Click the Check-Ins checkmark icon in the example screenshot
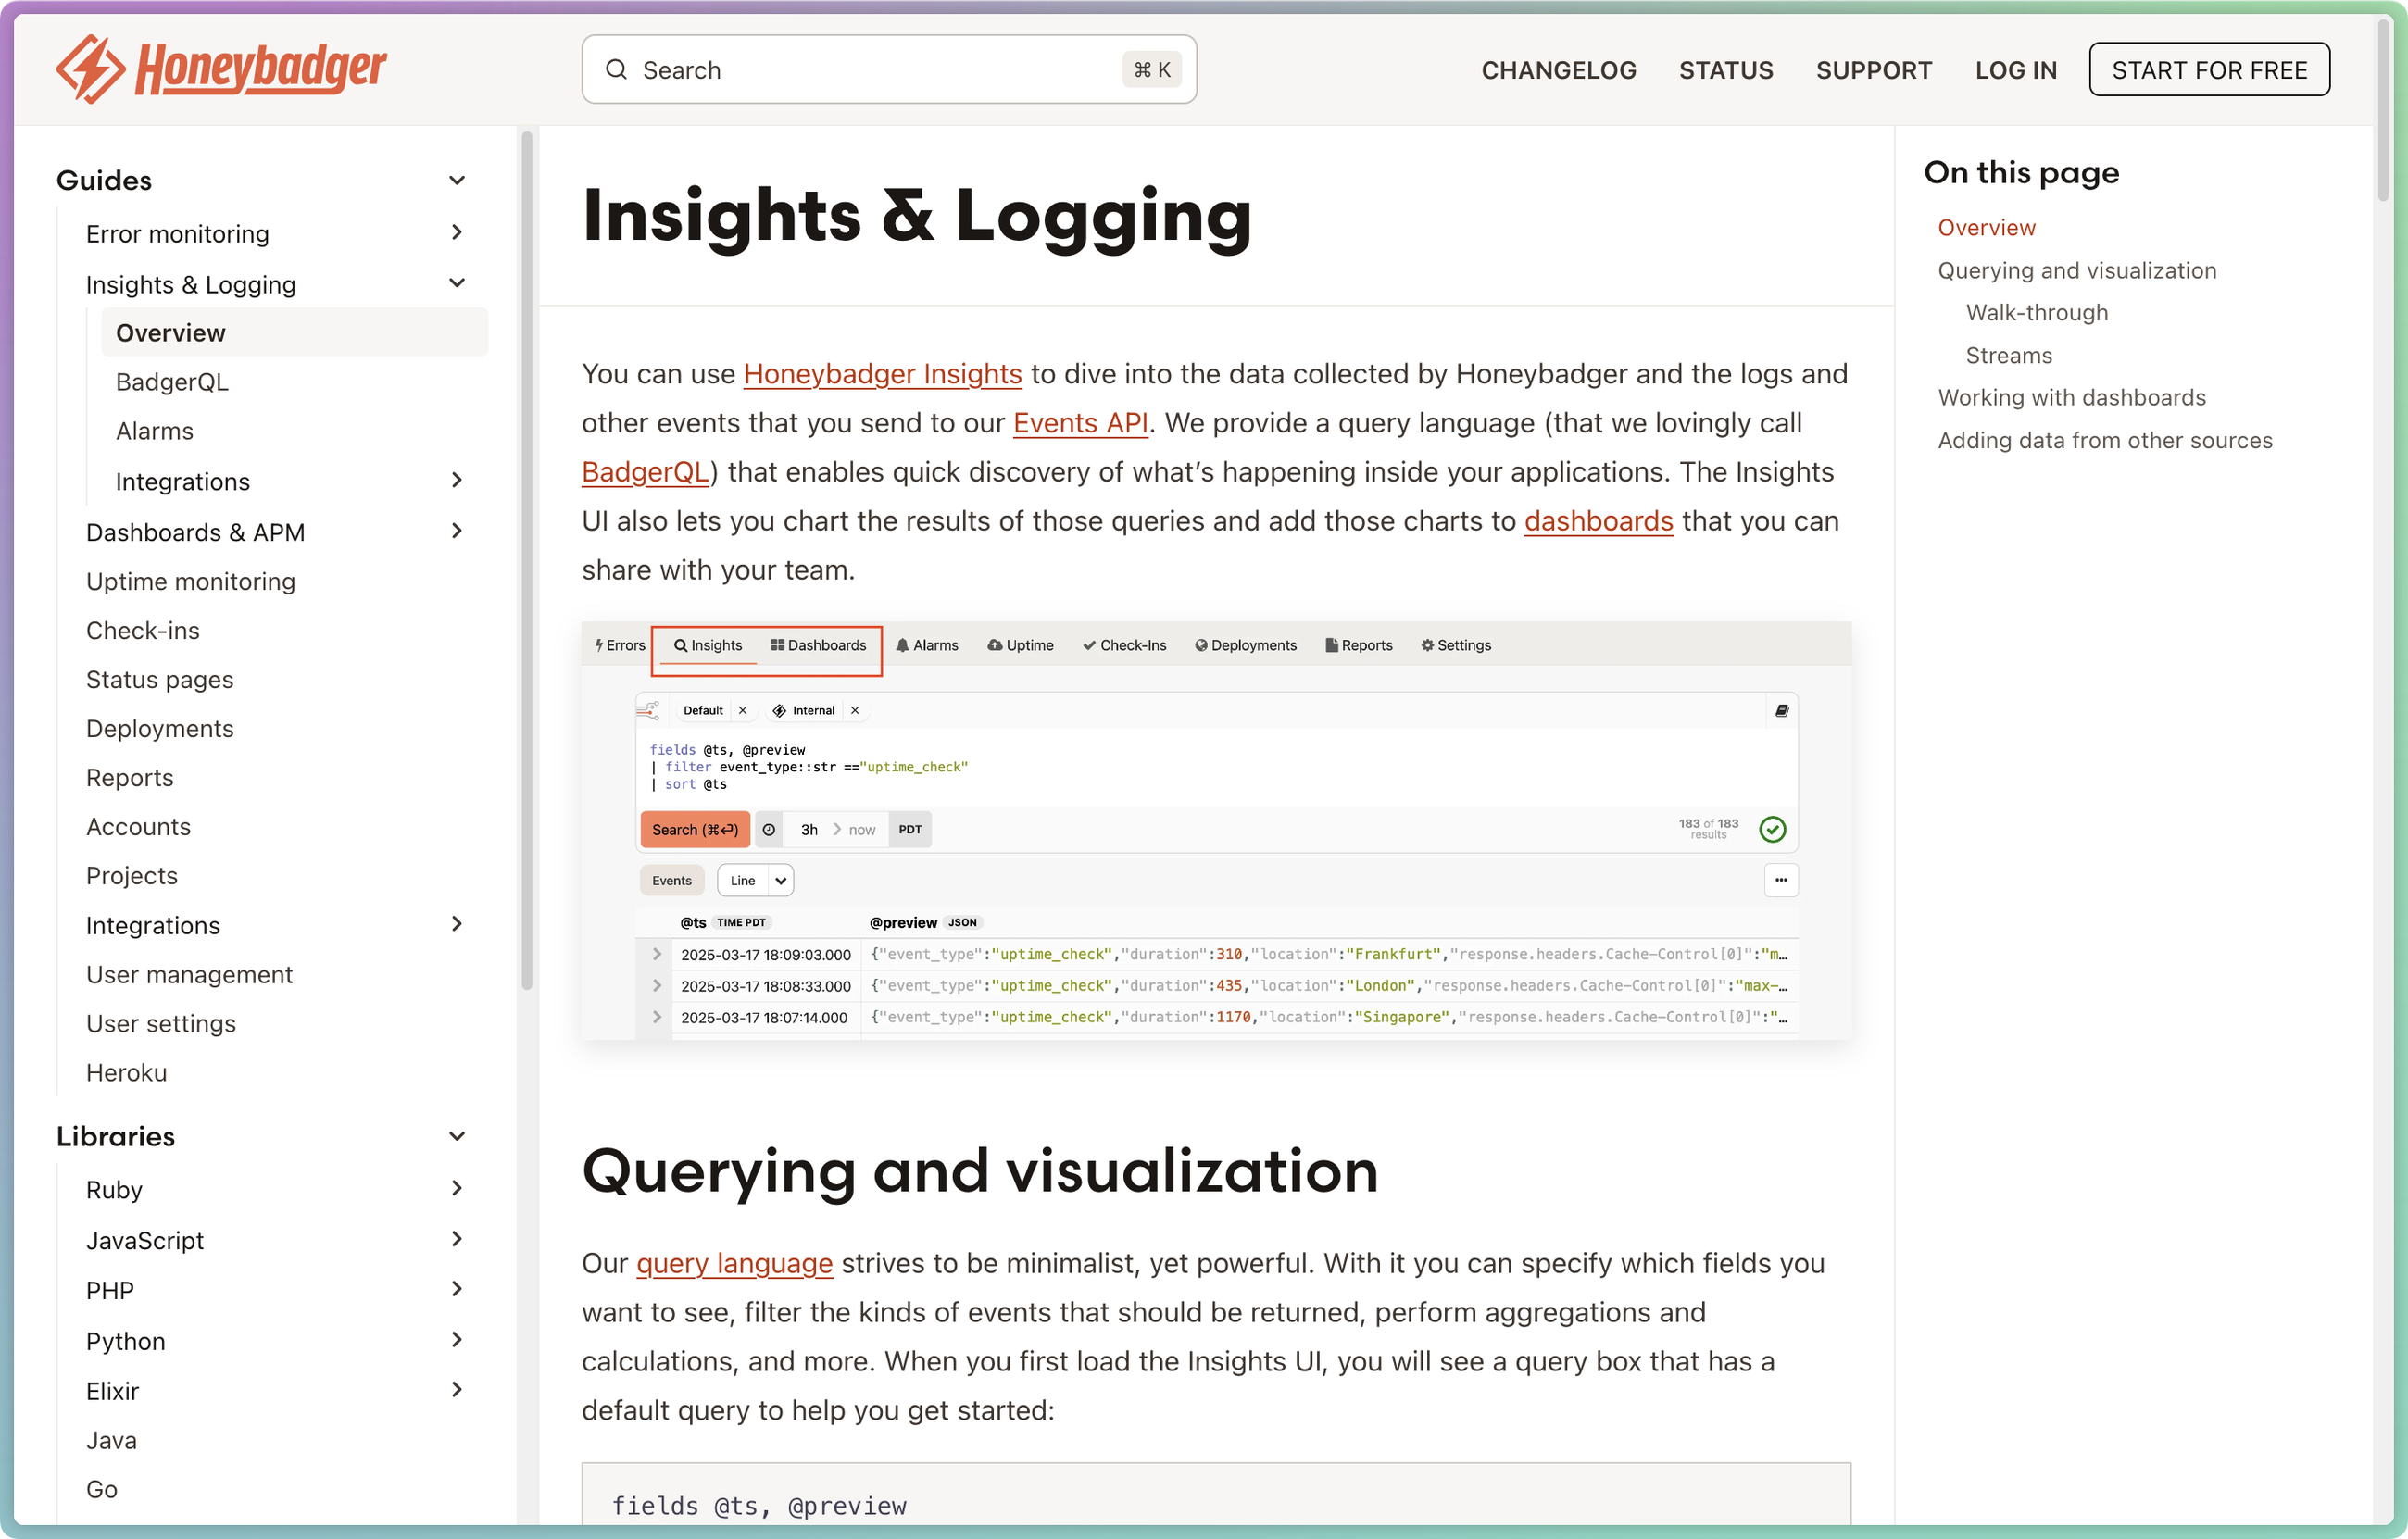 tap(1088, 645)
